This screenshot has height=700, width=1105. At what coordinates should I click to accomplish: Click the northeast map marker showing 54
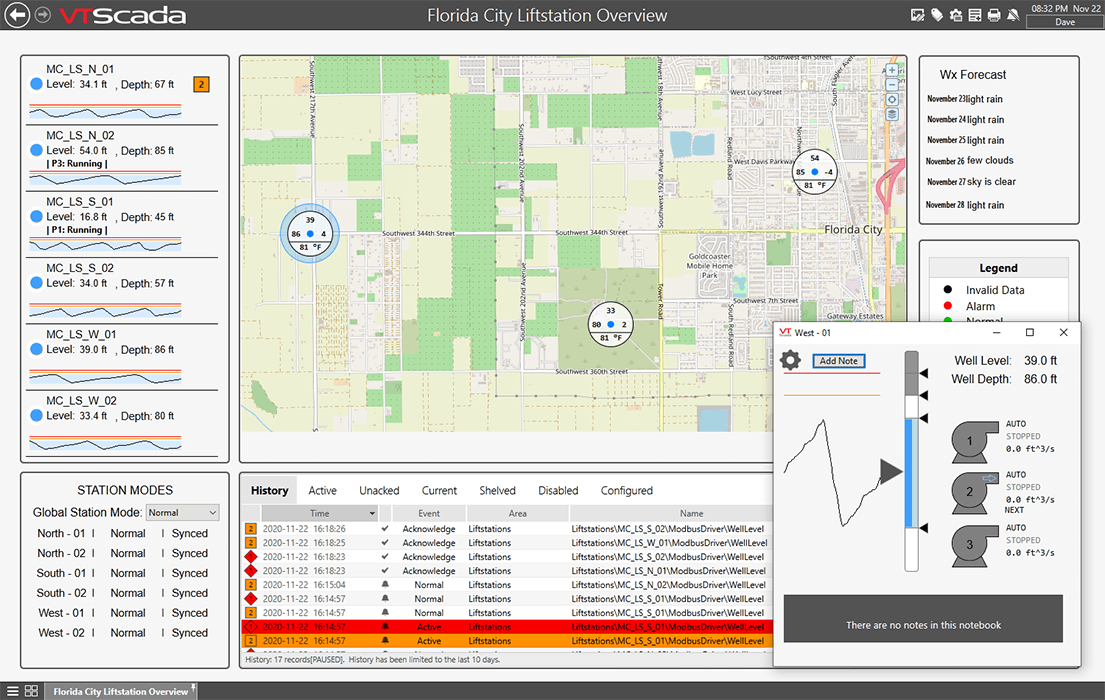tap(815, 171)
